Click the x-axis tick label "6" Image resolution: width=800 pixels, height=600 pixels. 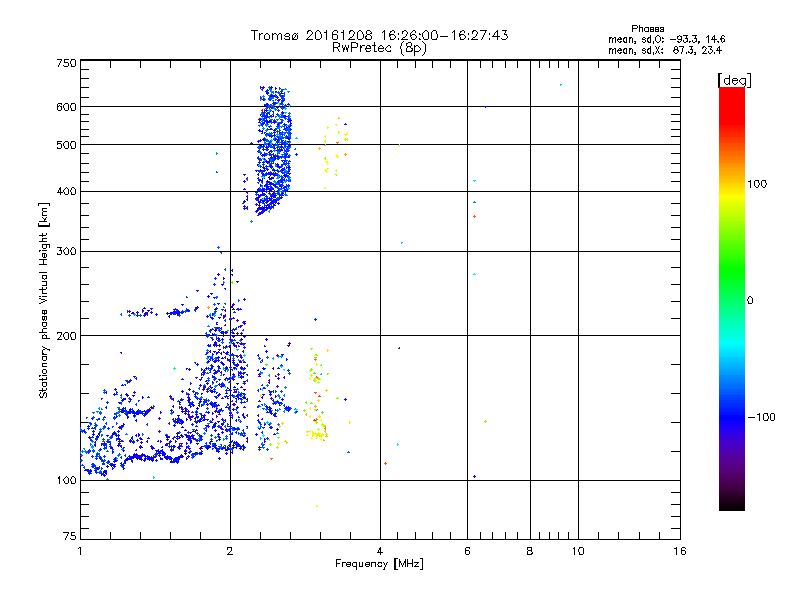coord(467,551)
